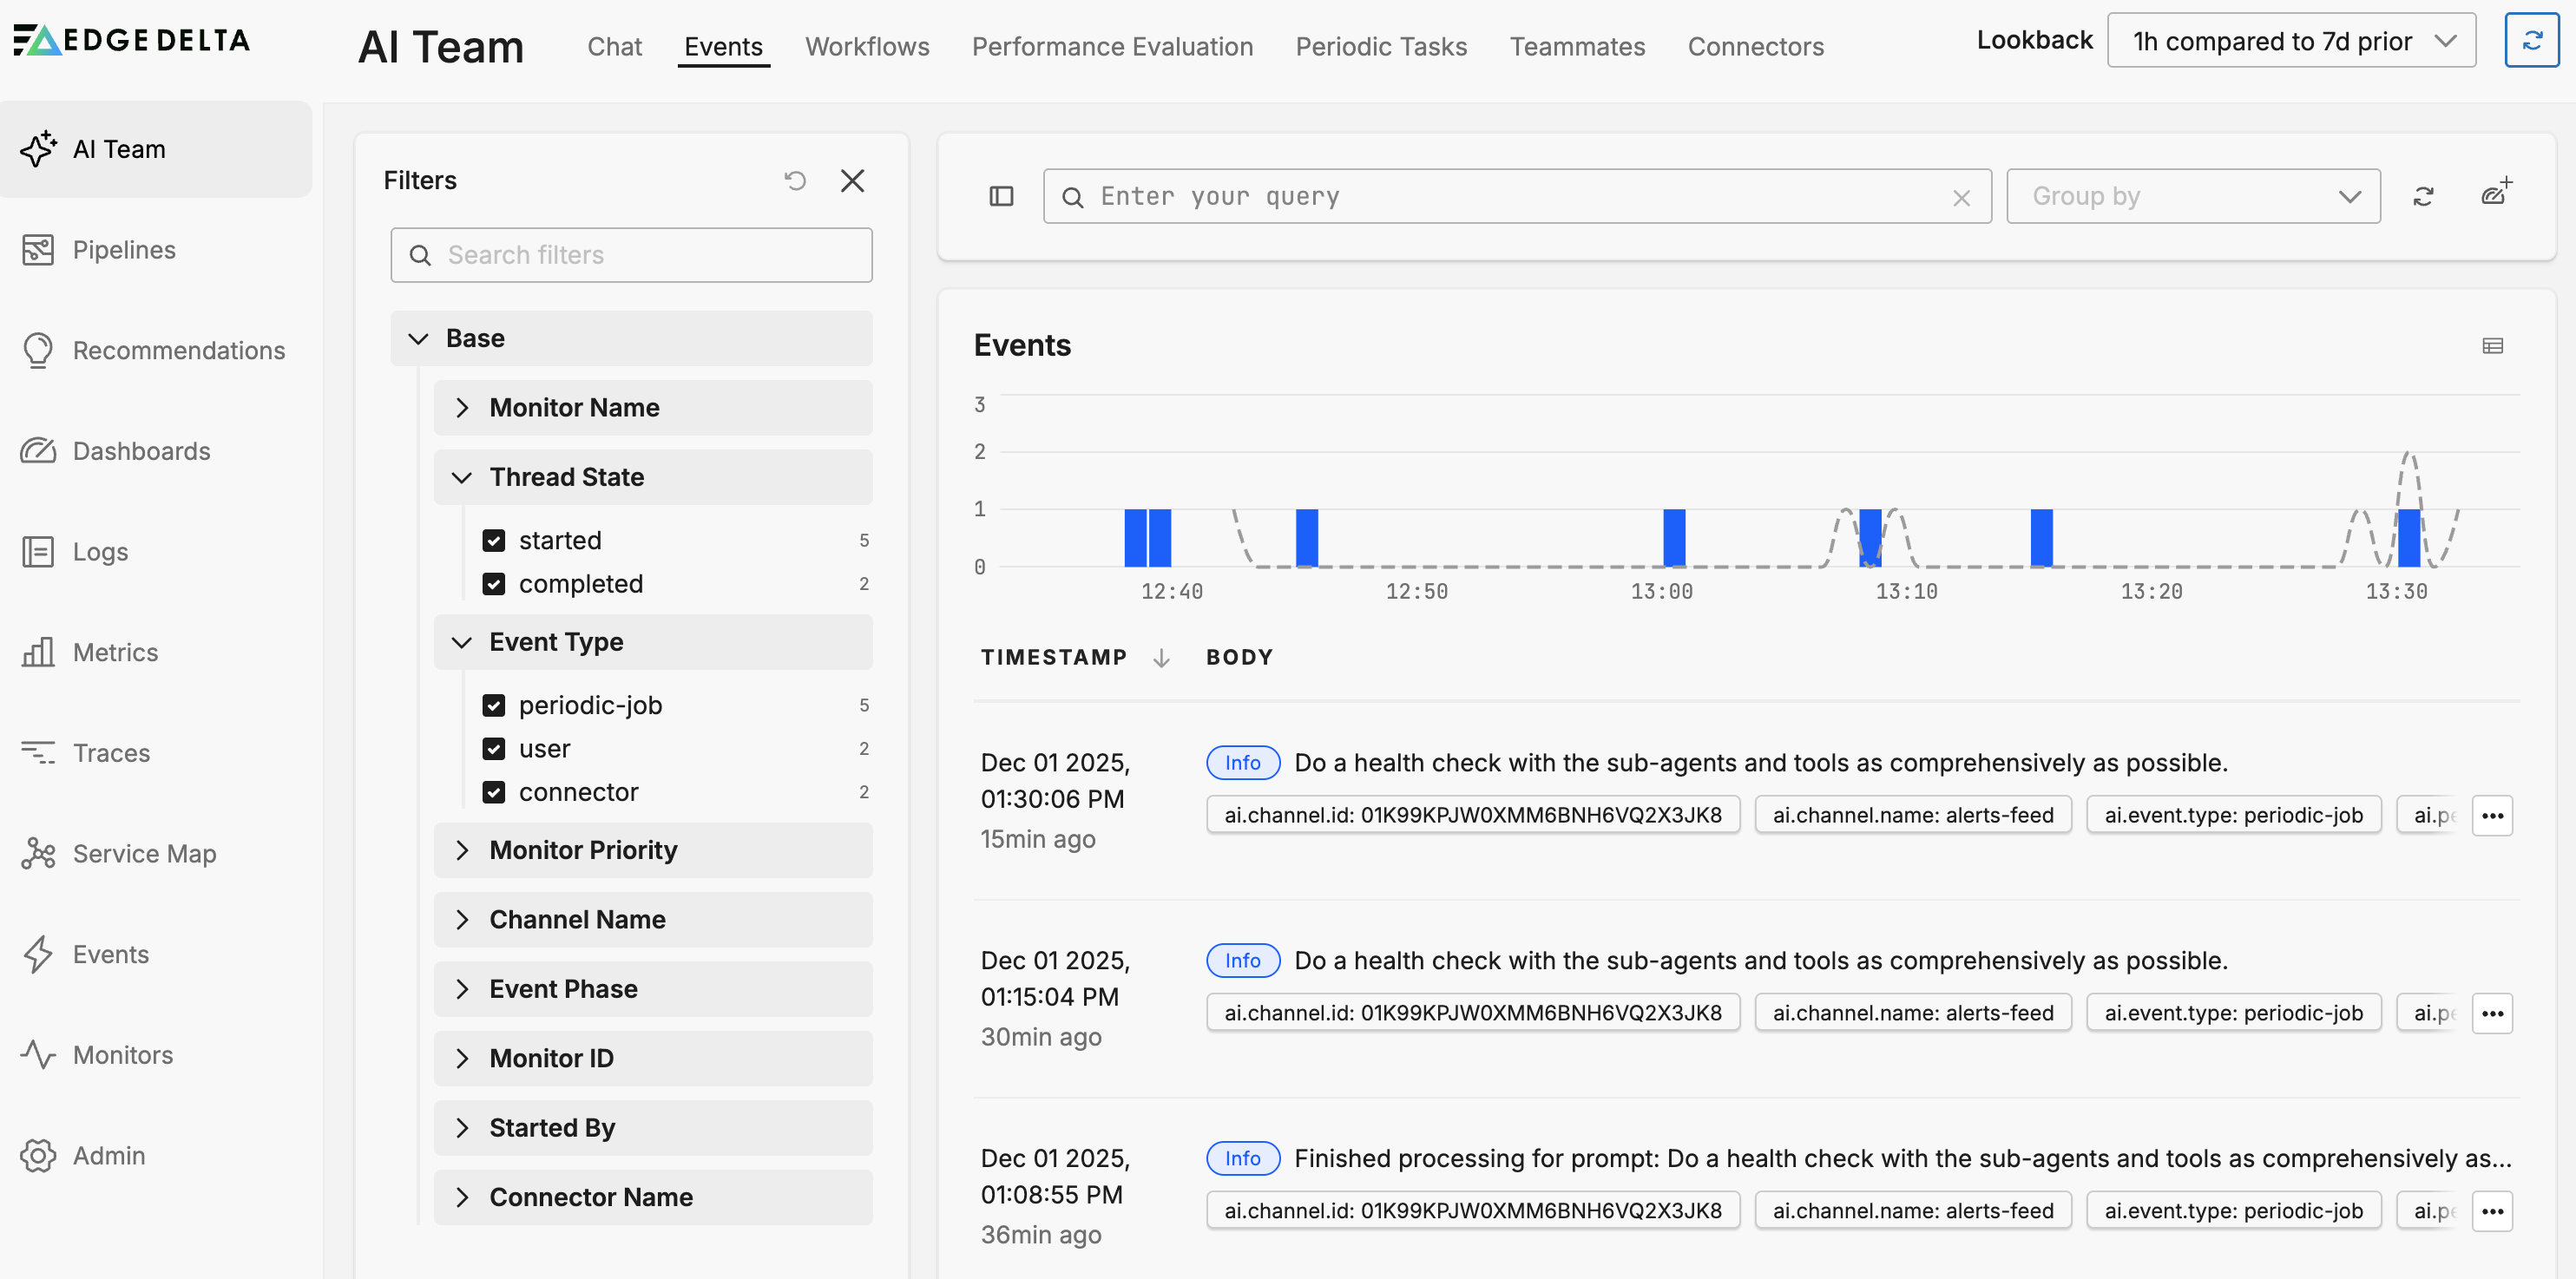Uncheck the started thread state filter

(x=495, y=539)
